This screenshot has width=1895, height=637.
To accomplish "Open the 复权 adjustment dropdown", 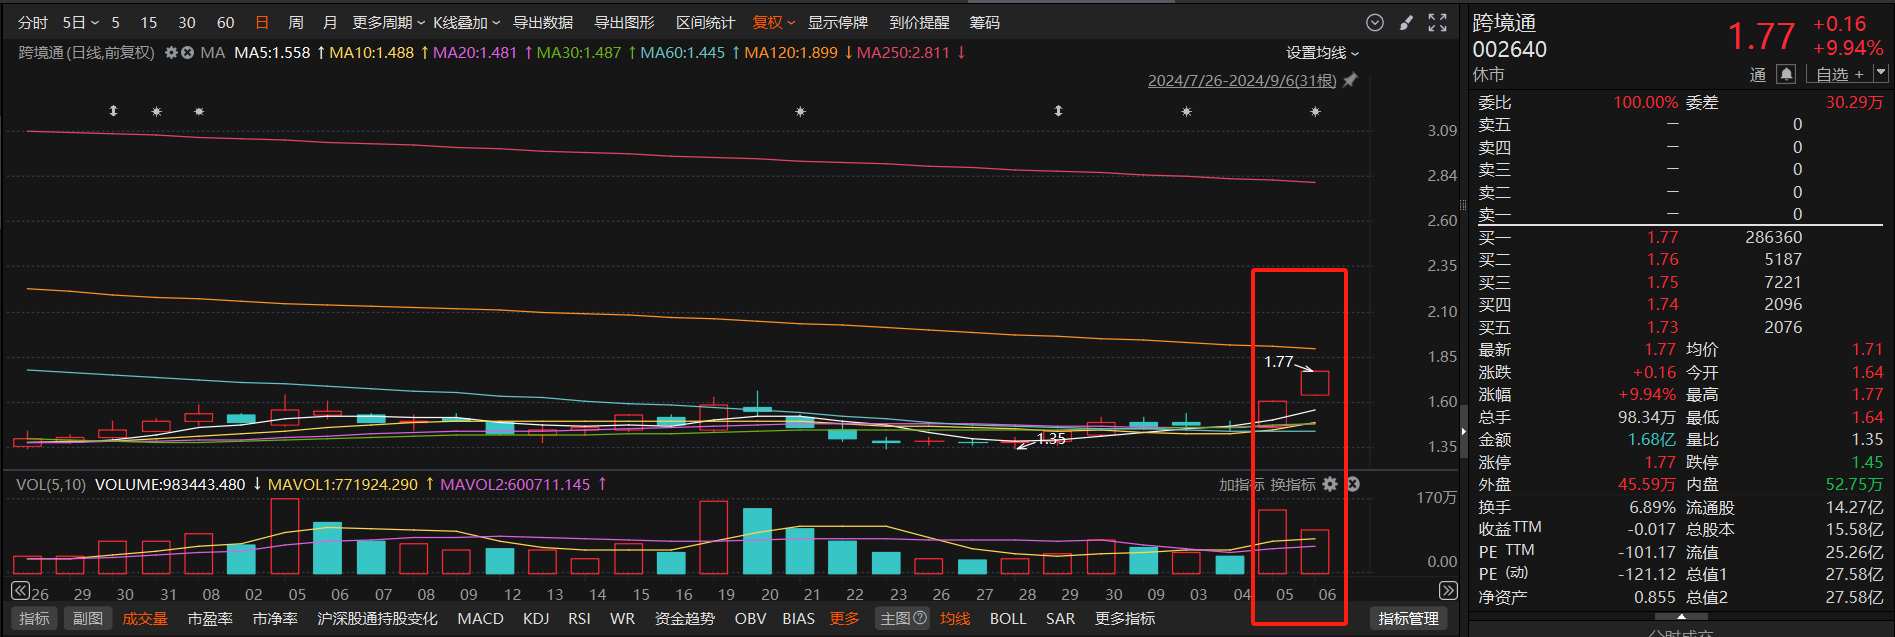I will pyautogui.click(x=773, y=23).
